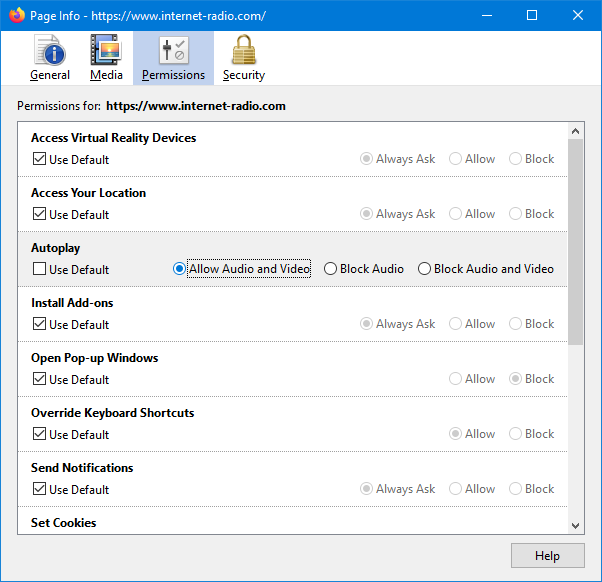Switch to the Media tab icon
The height and width of the screenshot is (582, 602).
(x=106, y=51)
